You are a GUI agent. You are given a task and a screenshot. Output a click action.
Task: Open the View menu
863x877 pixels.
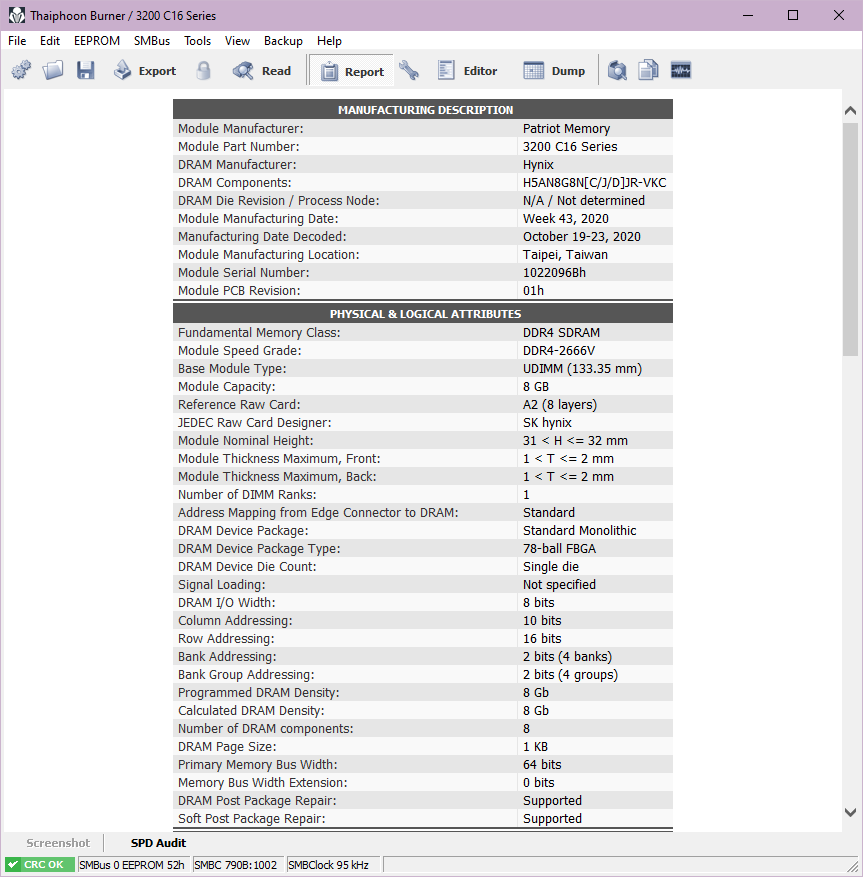pyautogui.click(x=237, y=41)
